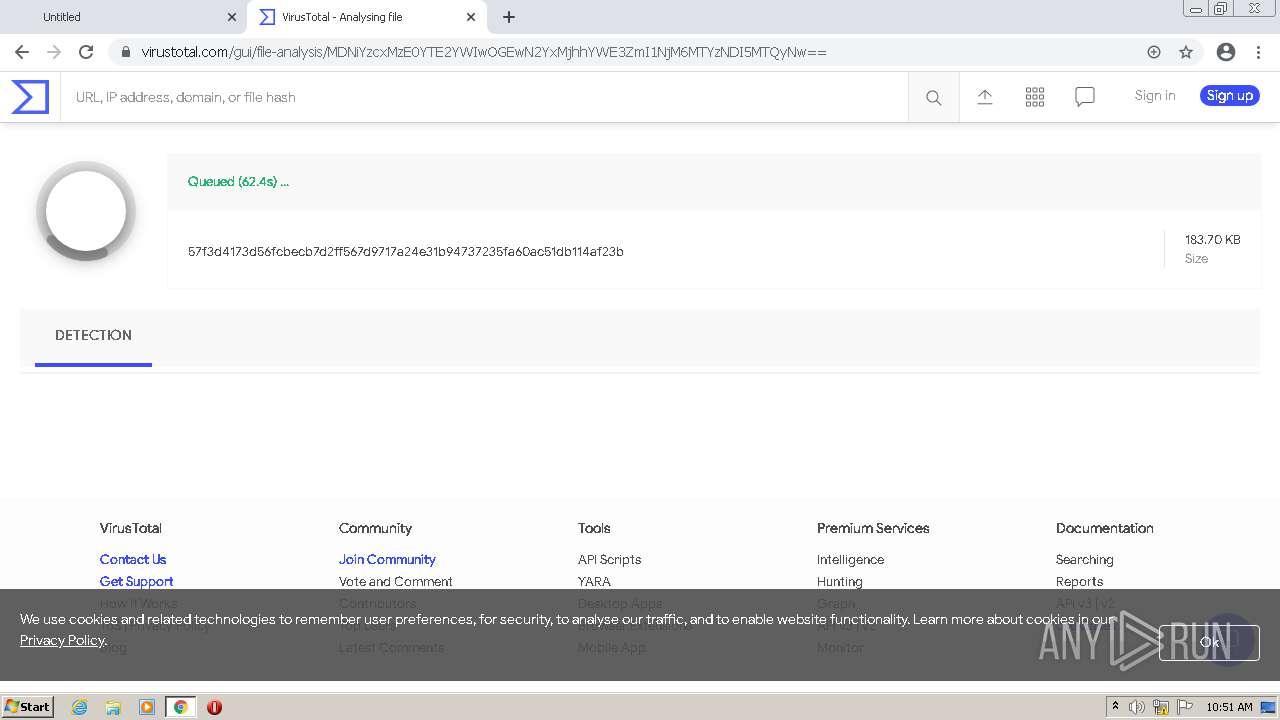Open Searching documentation link
Screen dimensions: 1280x720
point(1084,560)
